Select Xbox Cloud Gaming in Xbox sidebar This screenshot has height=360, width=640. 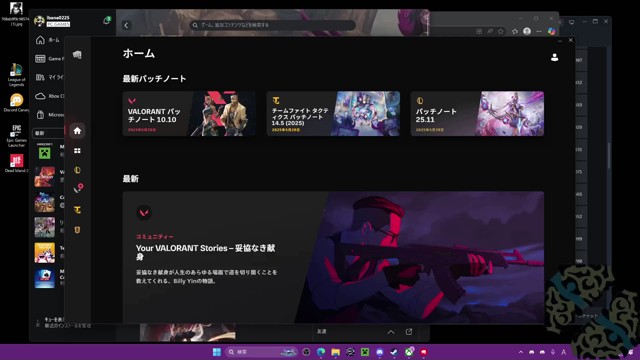click(49, 96)
